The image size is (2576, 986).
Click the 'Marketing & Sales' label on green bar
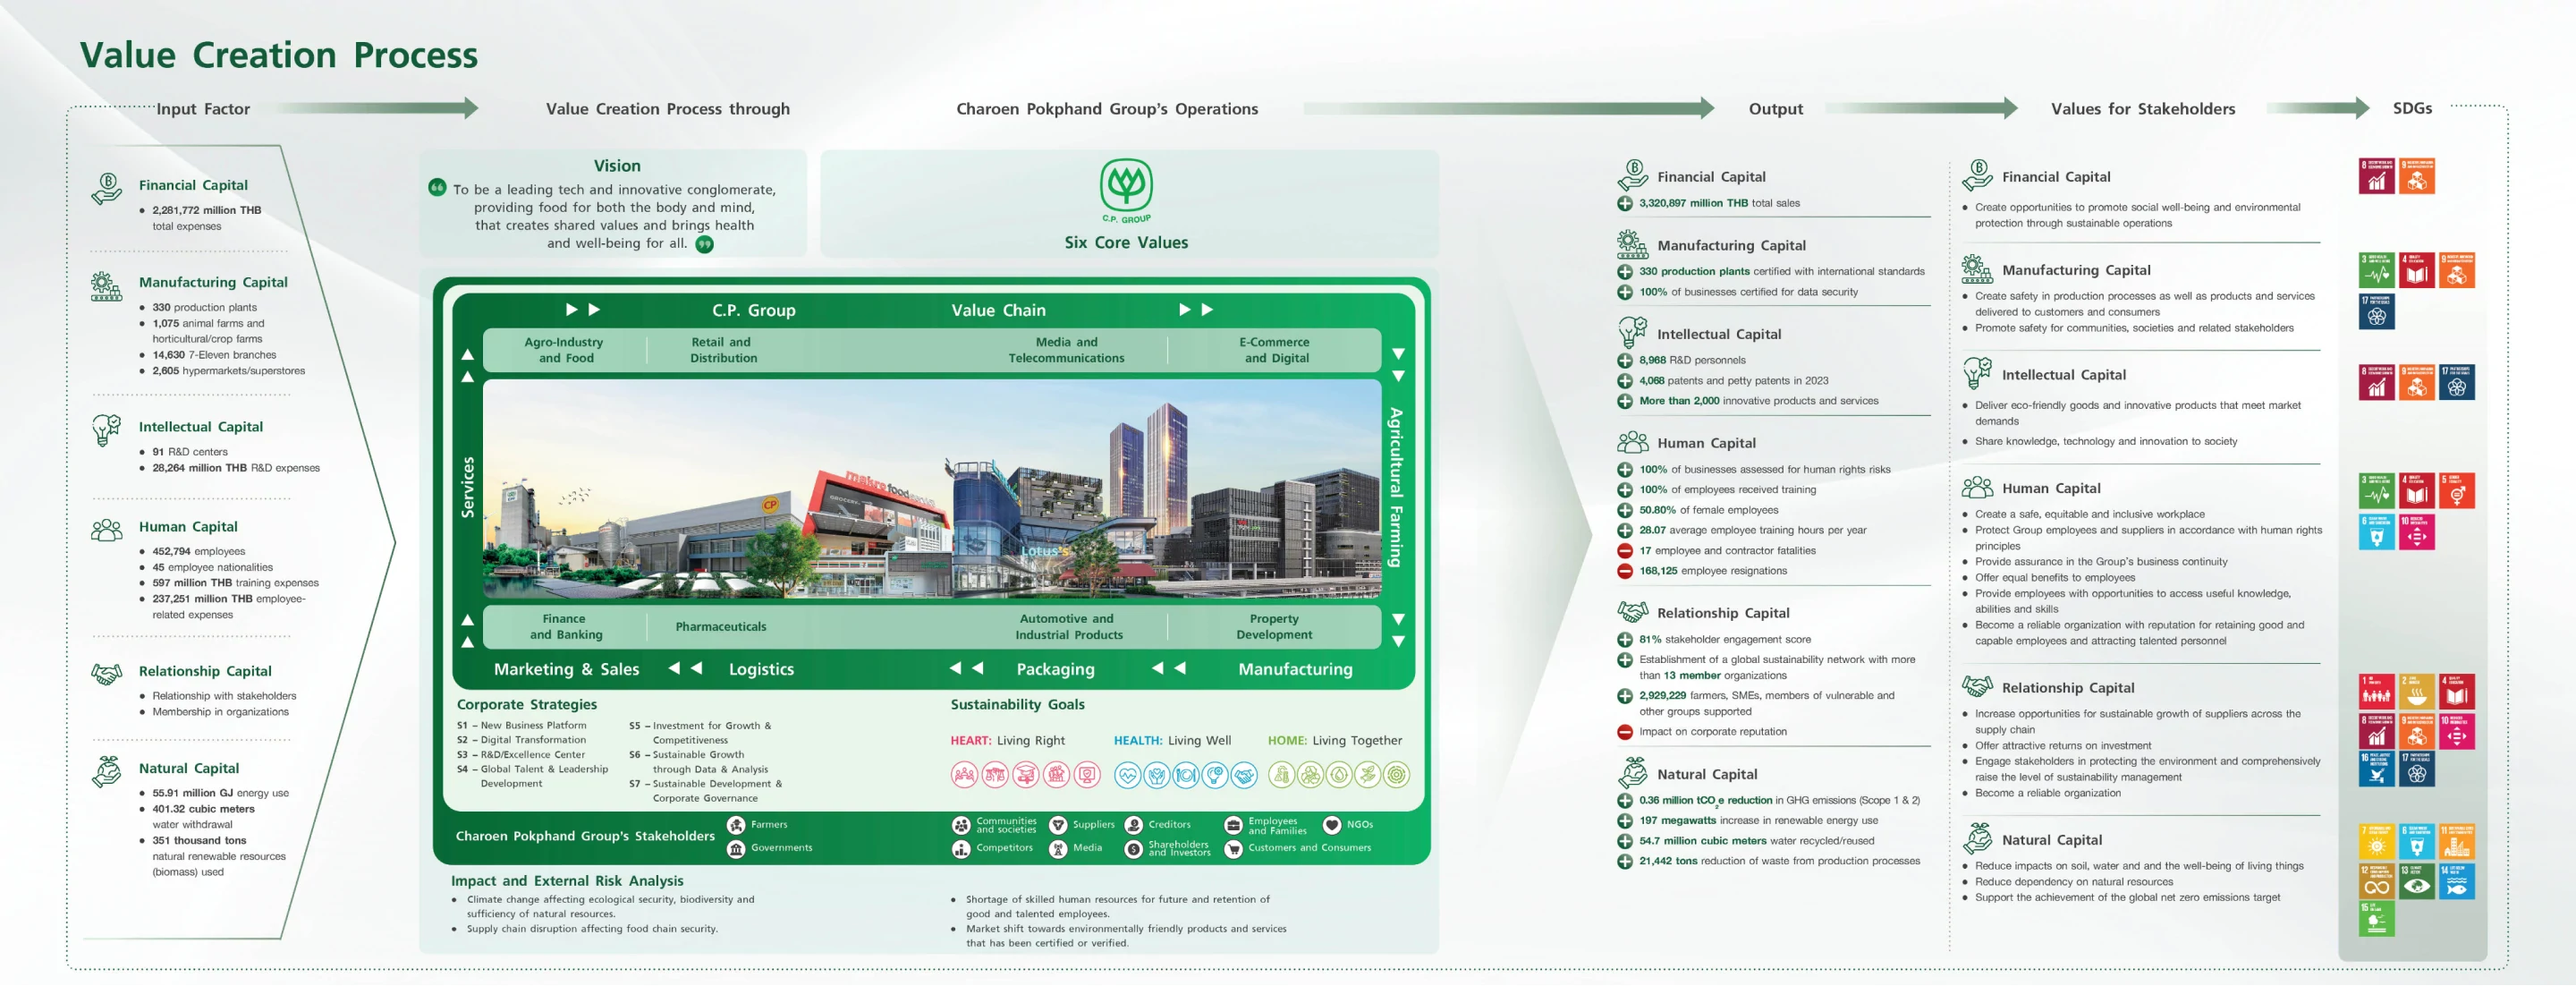pos(566,669)
